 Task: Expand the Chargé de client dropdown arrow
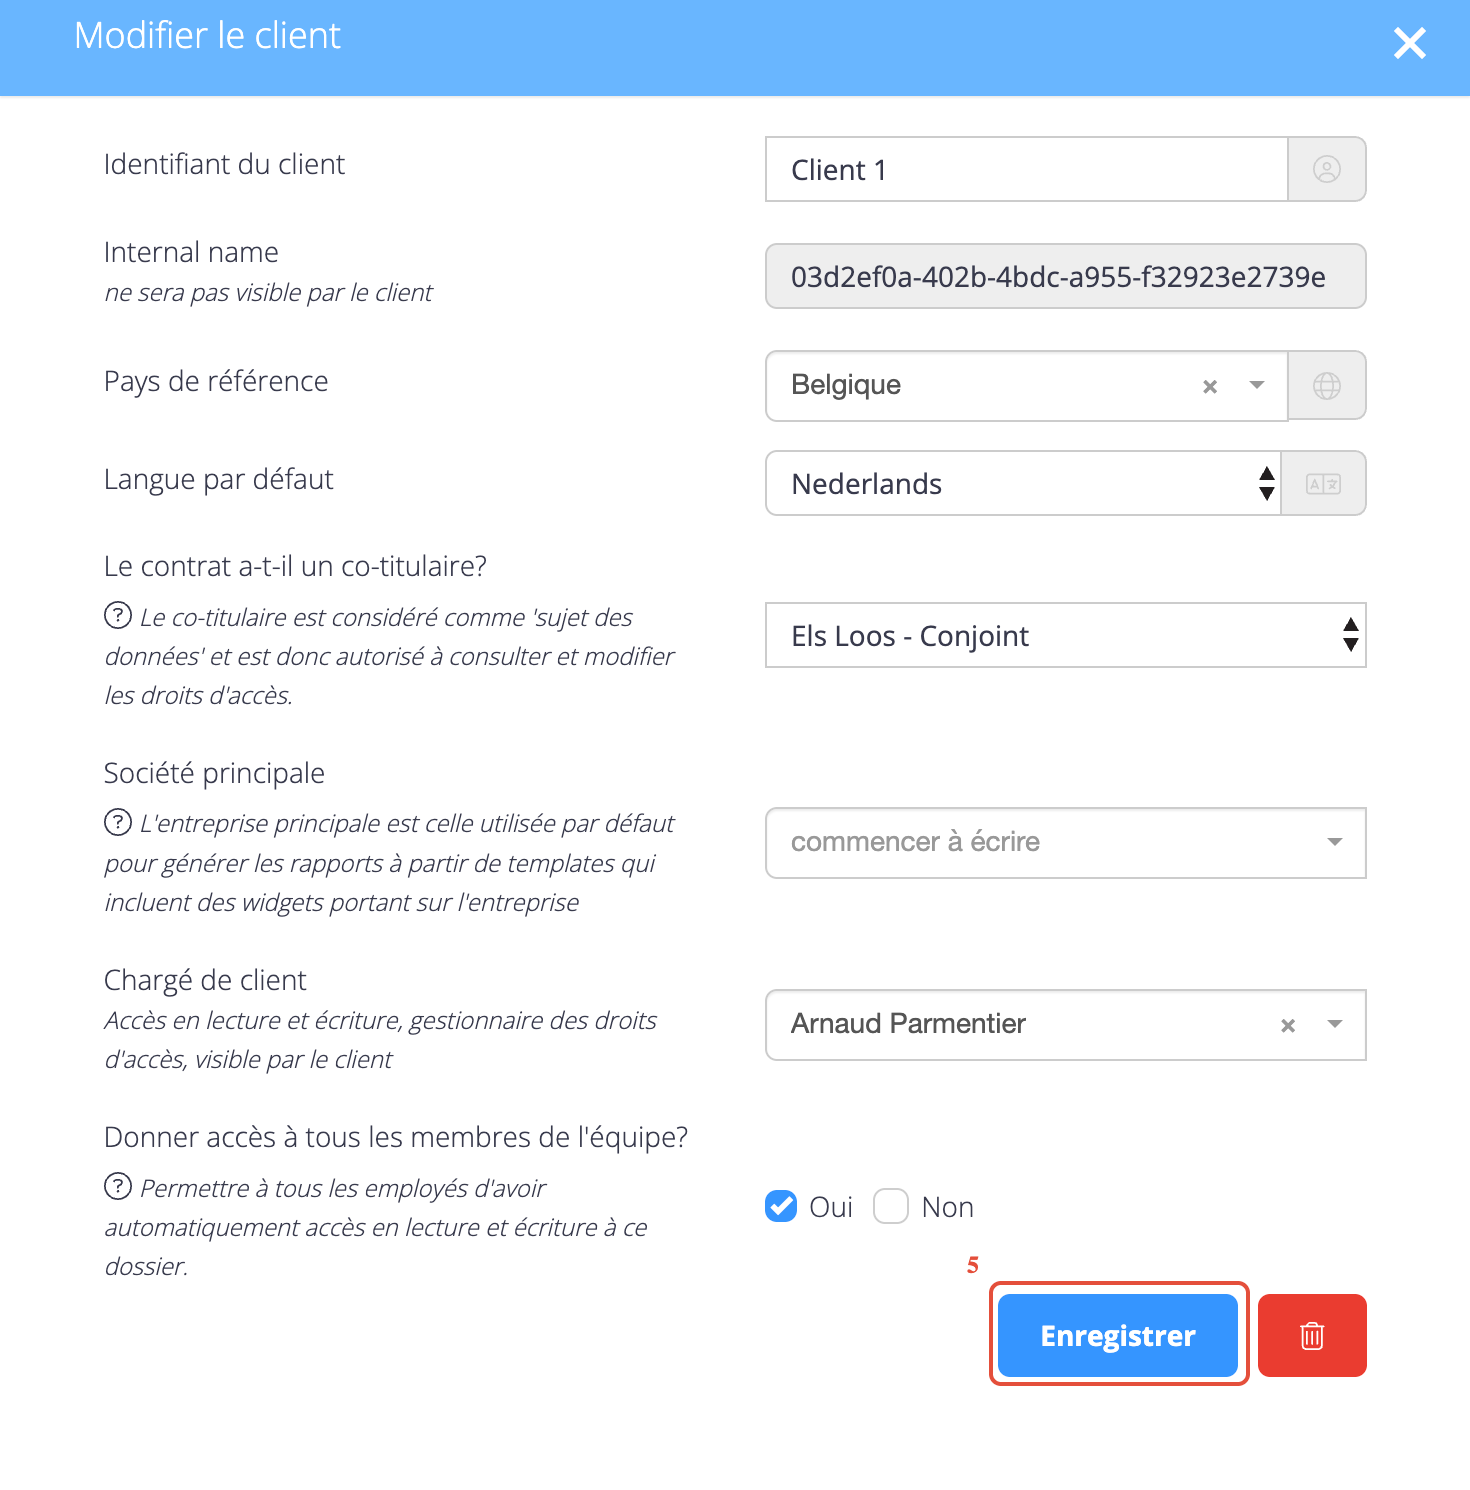1335,1024
